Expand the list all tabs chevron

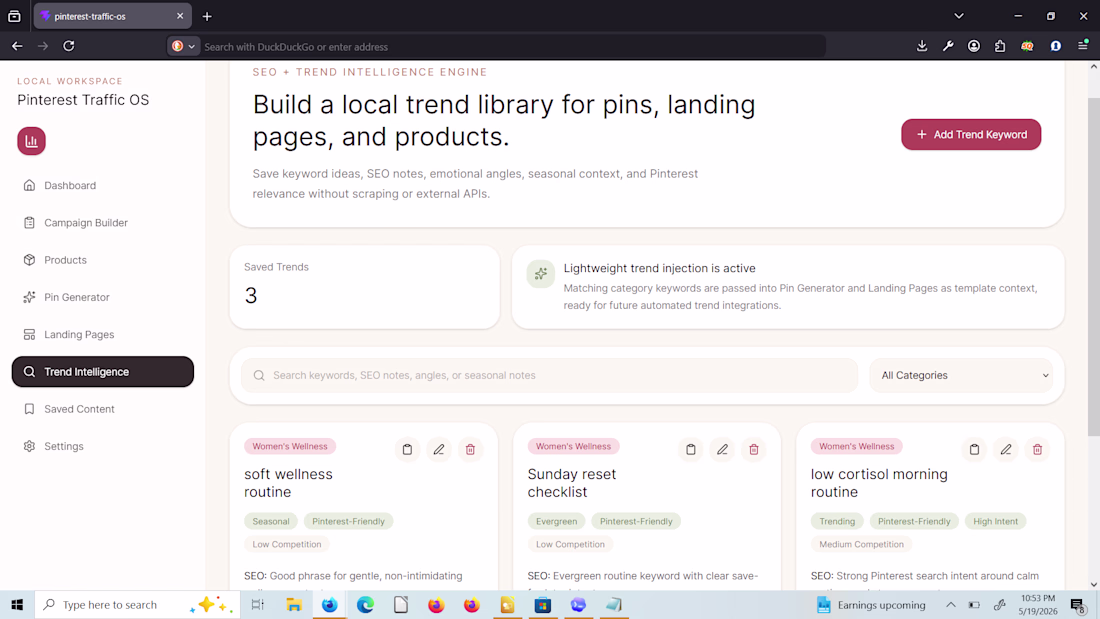[x=959, y=16]
